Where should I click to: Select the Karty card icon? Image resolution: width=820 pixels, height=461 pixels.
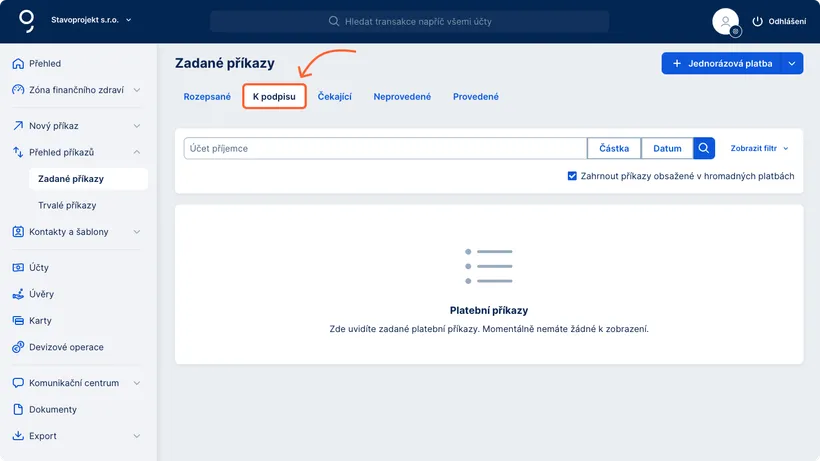(x=18, y=321)
